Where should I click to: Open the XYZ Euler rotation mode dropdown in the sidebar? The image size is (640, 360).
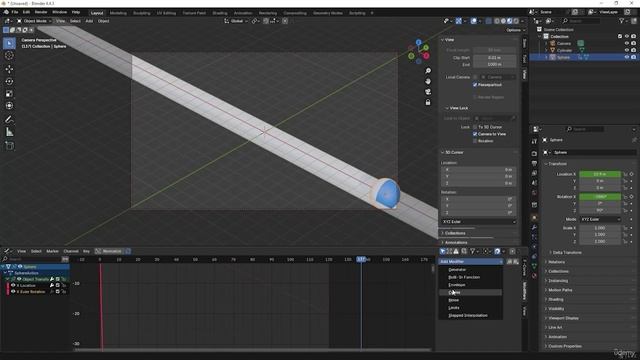click(479, 222)
